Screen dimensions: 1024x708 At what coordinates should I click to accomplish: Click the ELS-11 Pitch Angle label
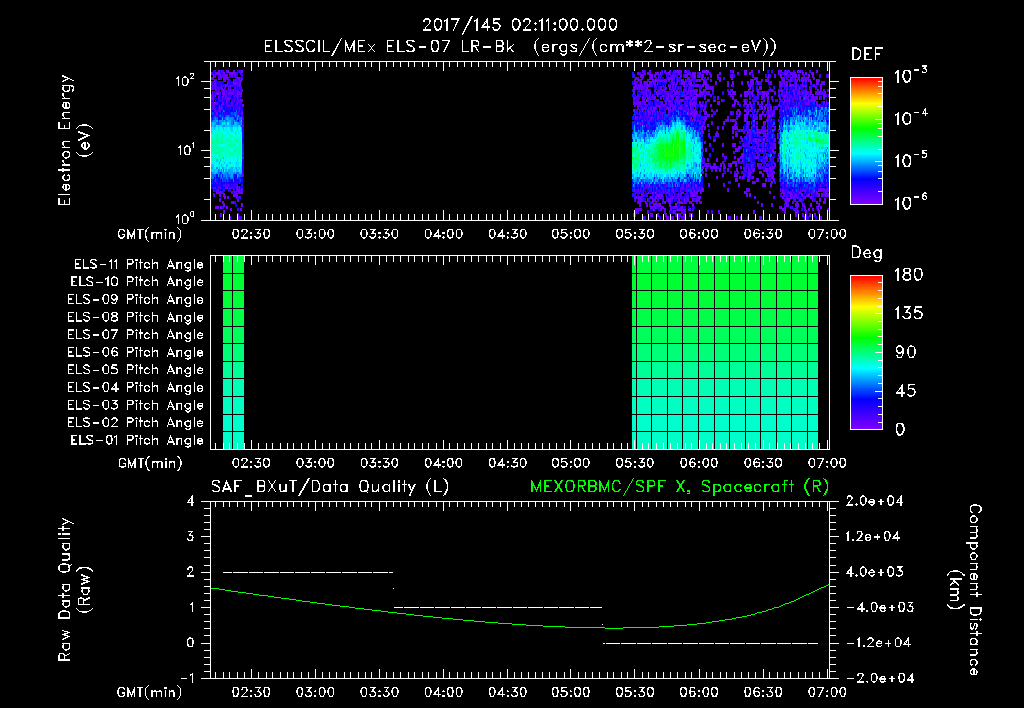point(138,265)
